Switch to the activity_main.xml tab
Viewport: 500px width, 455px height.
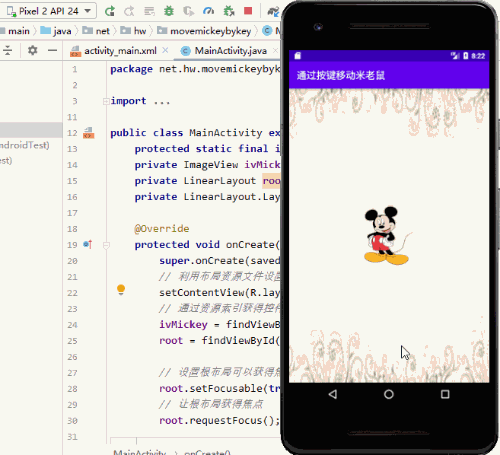[120, 51]
